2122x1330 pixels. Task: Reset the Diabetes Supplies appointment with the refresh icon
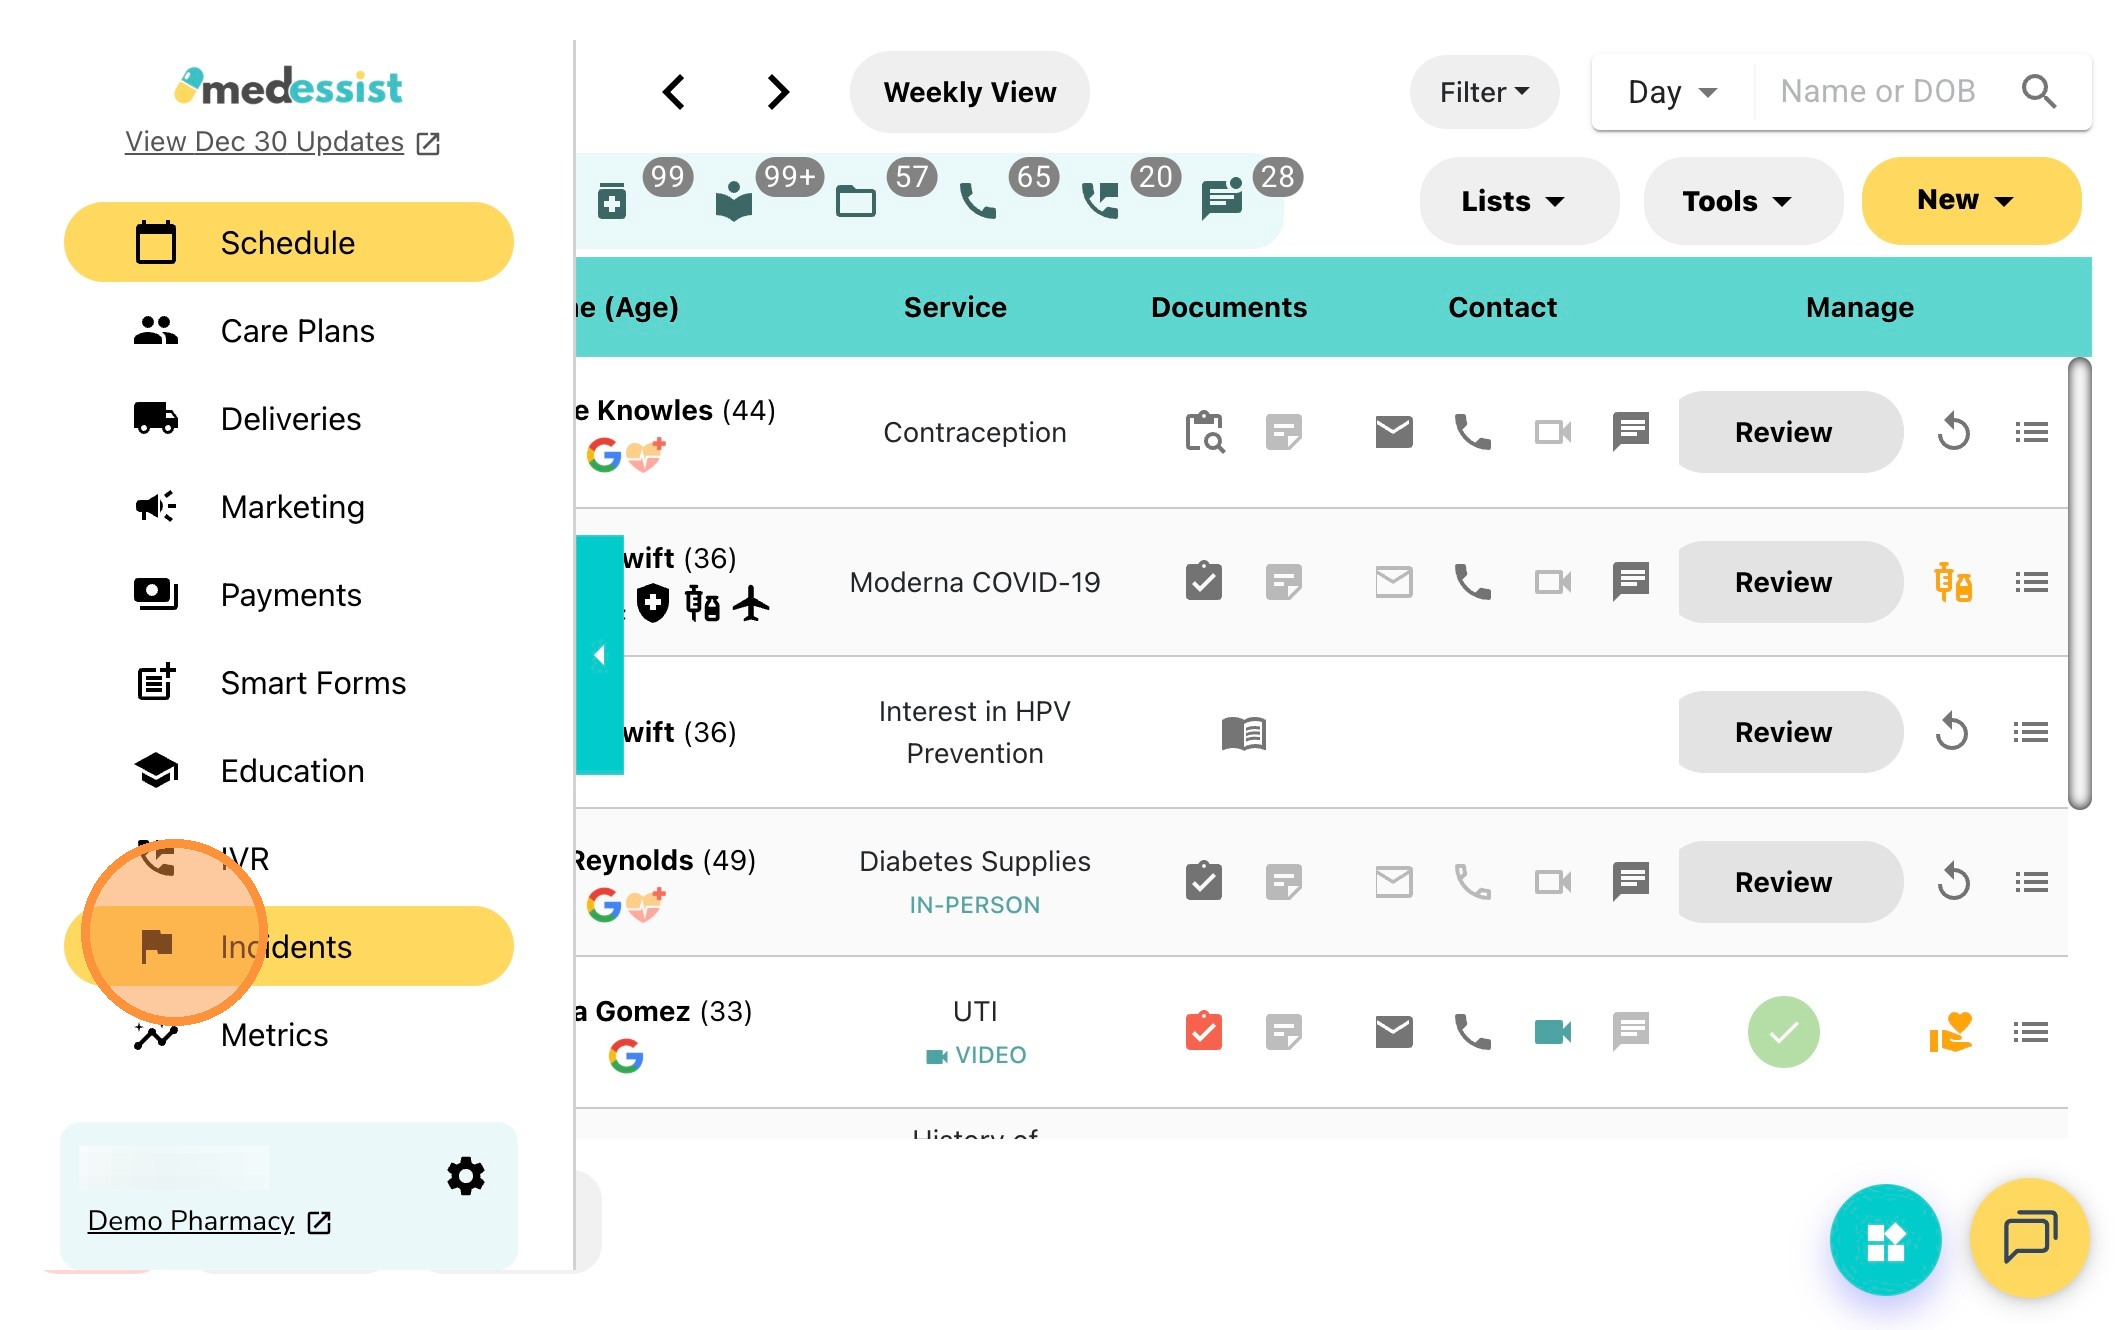[x=1952, y=882]
